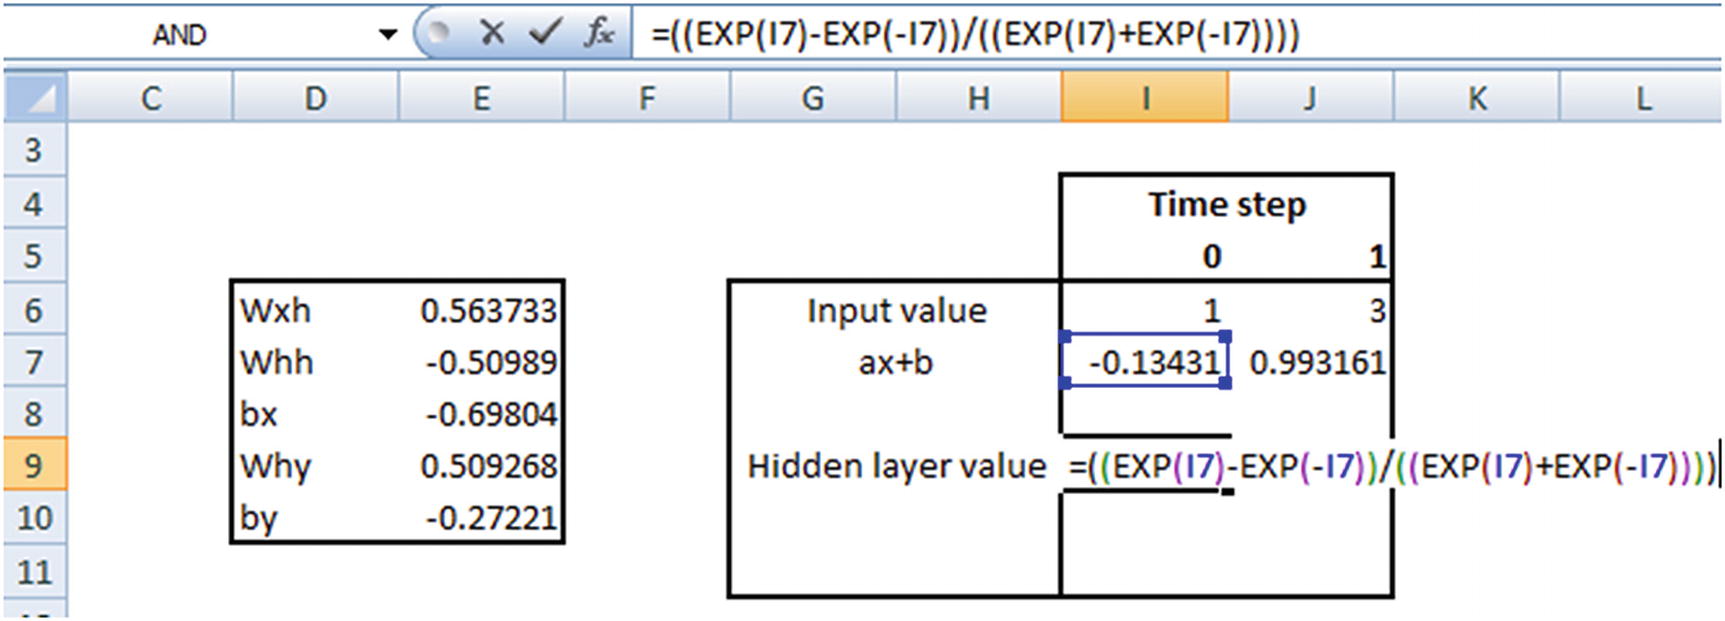Click the in-cell formula in I9
This screenshot has width=1725, height=621.
[1392, 466]
